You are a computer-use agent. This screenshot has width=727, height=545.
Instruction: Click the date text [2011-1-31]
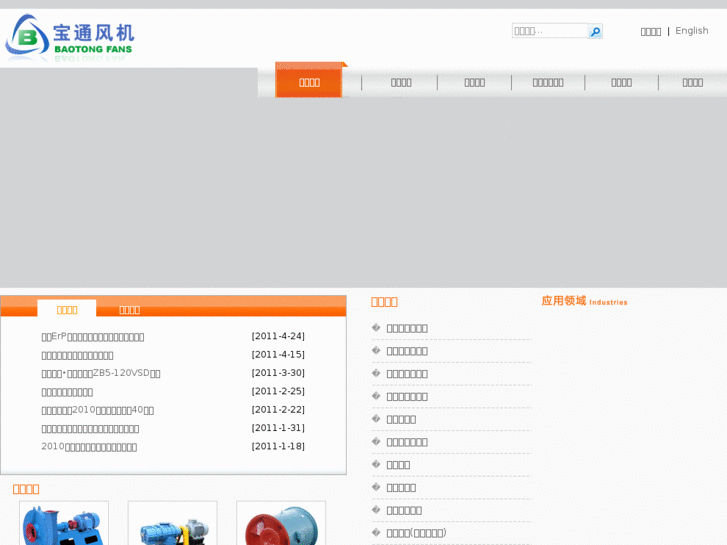278,428
